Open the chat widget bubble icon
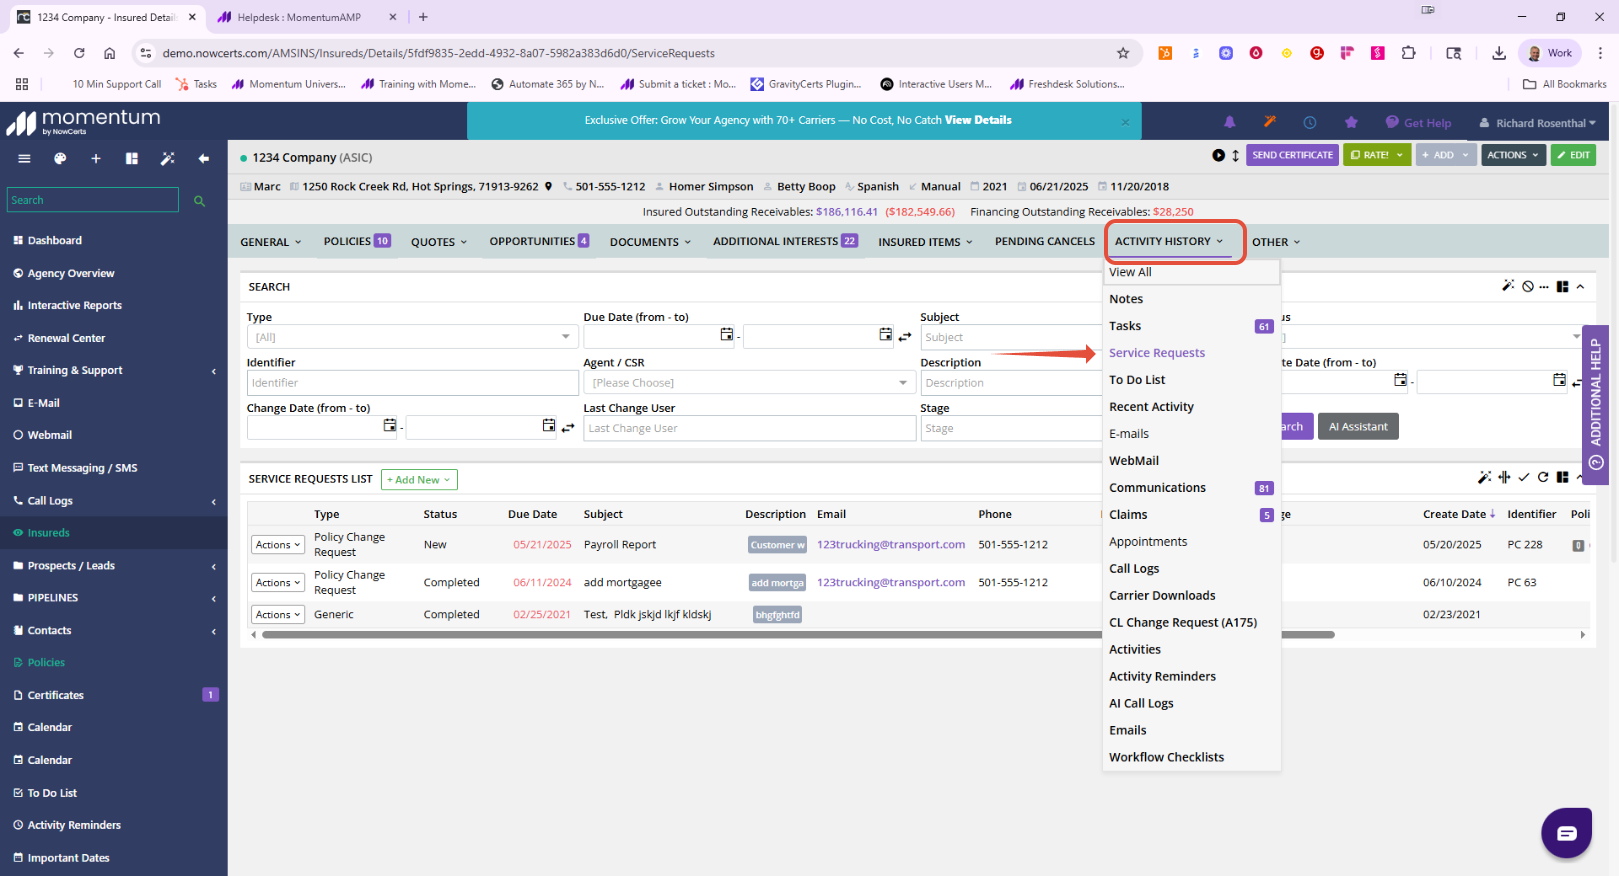This screenshot has height=876, width=1619. [x=1566, y=832]
